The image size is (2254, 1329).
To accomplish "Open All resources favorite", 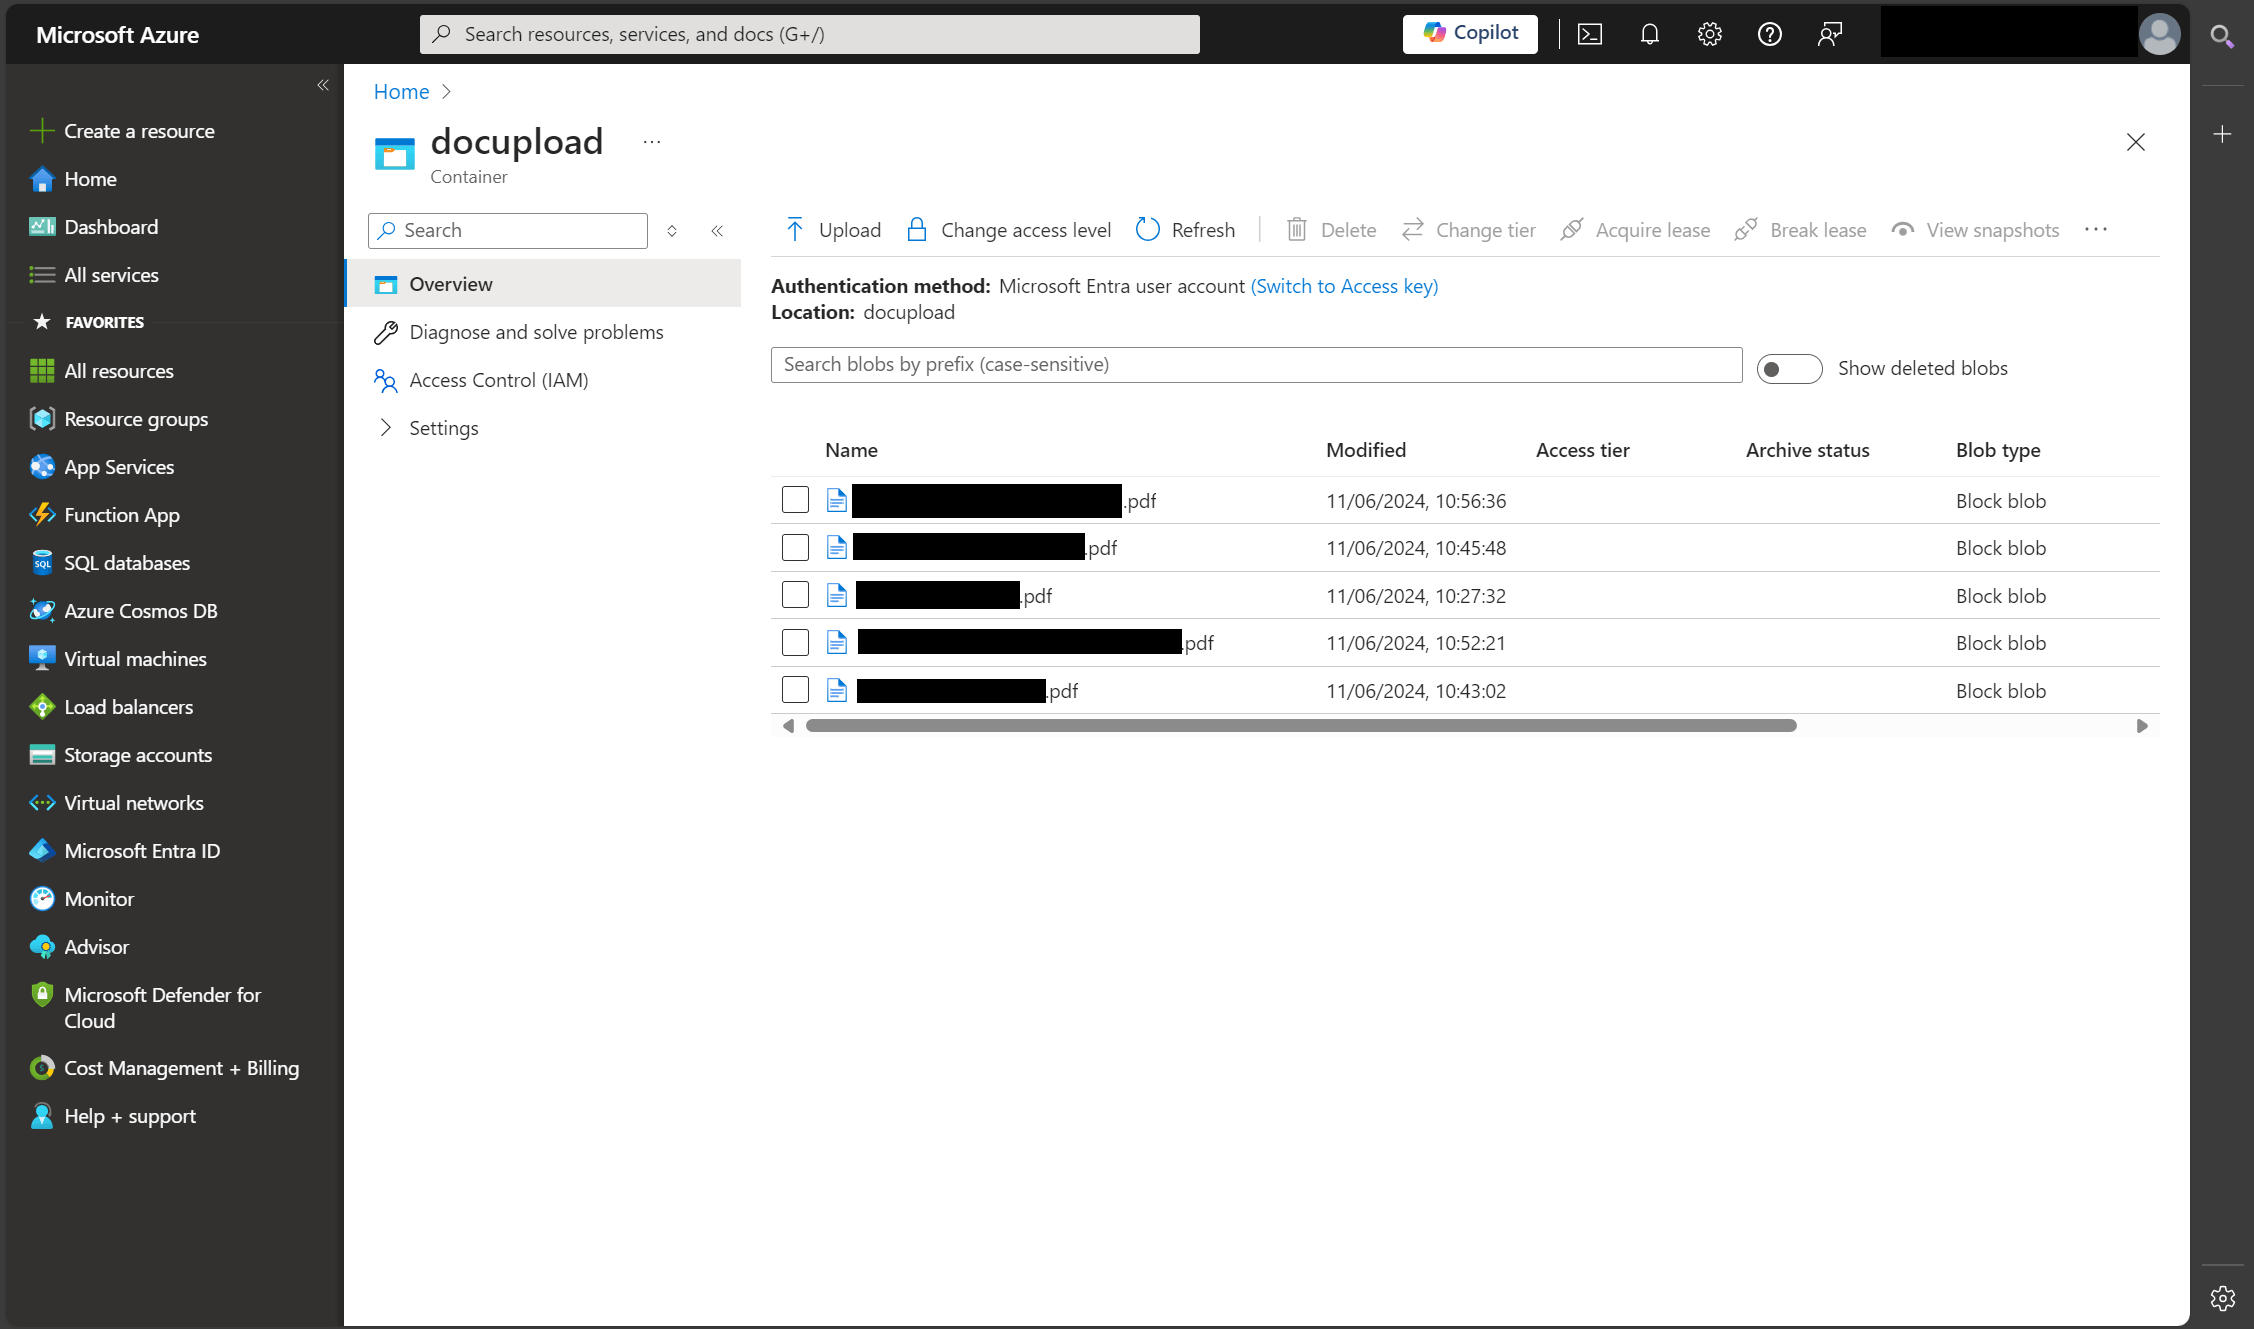I will coord(119,371).
